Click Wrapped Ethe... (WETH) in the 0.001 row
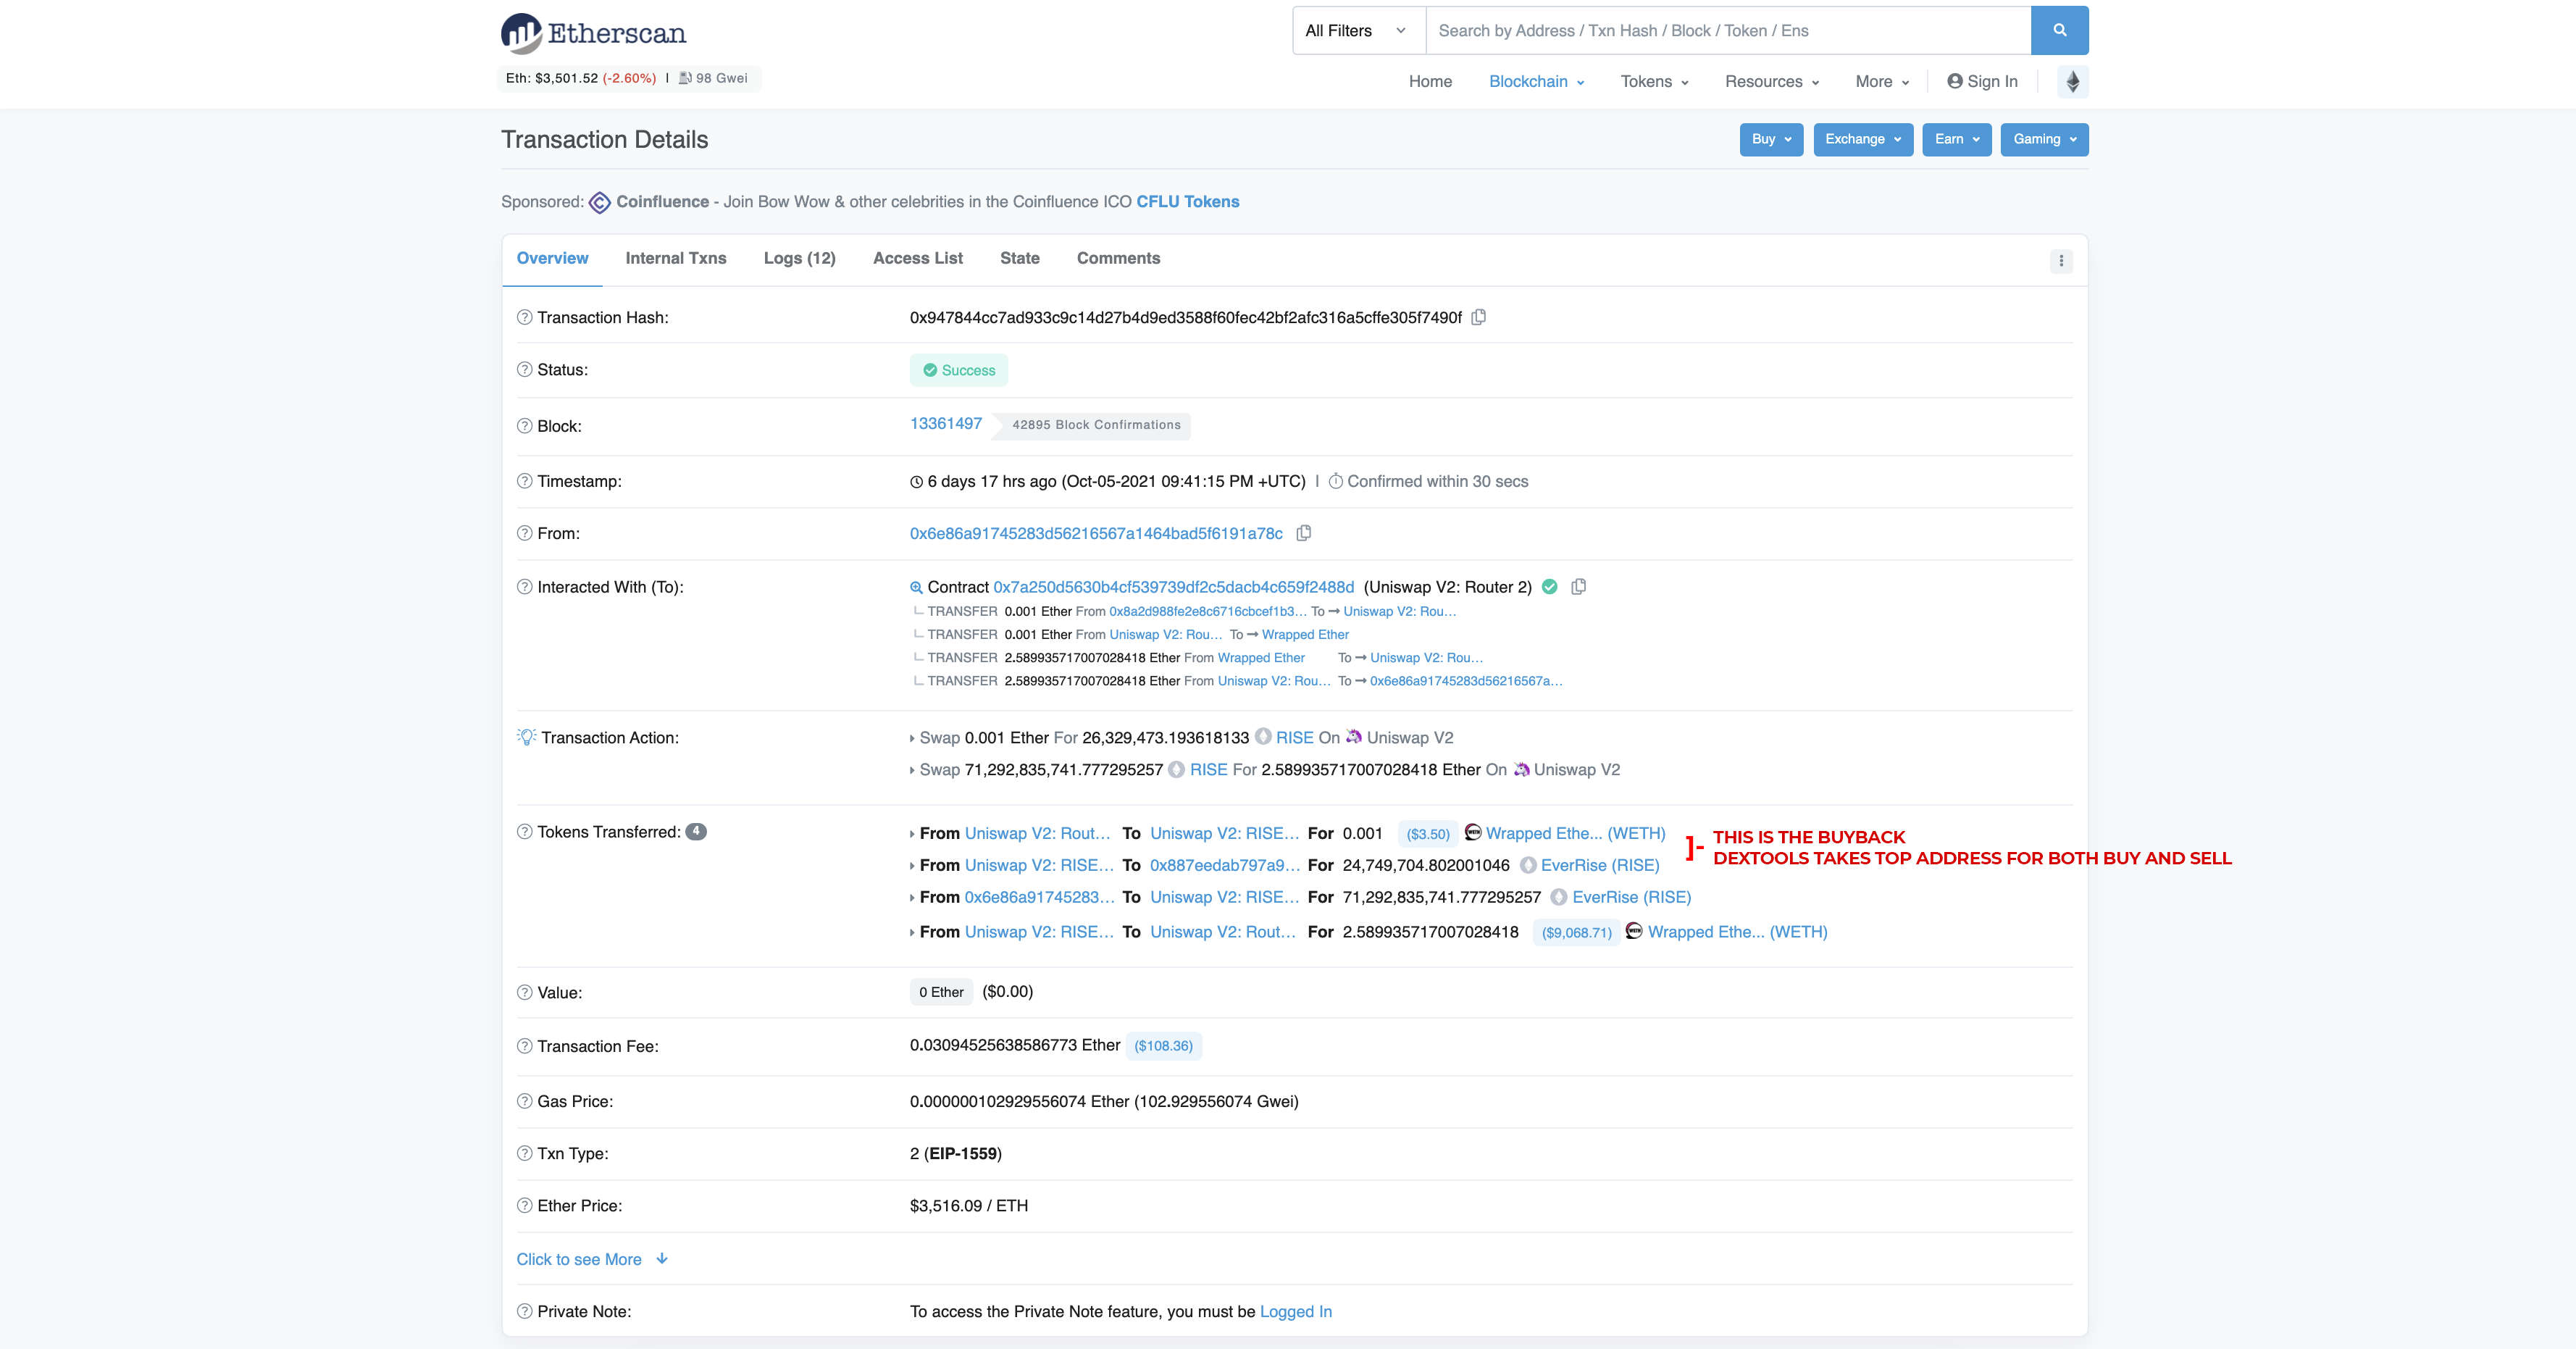The image size is (2576, 1349). tap(1575, 833)
